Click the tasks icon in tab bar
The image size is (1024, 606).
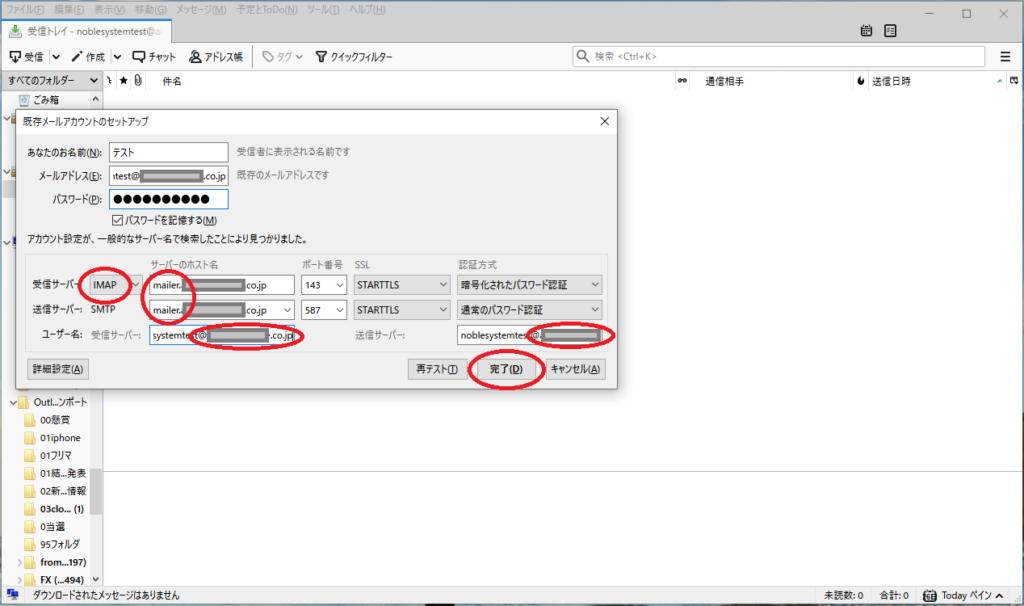pos(890,31)
